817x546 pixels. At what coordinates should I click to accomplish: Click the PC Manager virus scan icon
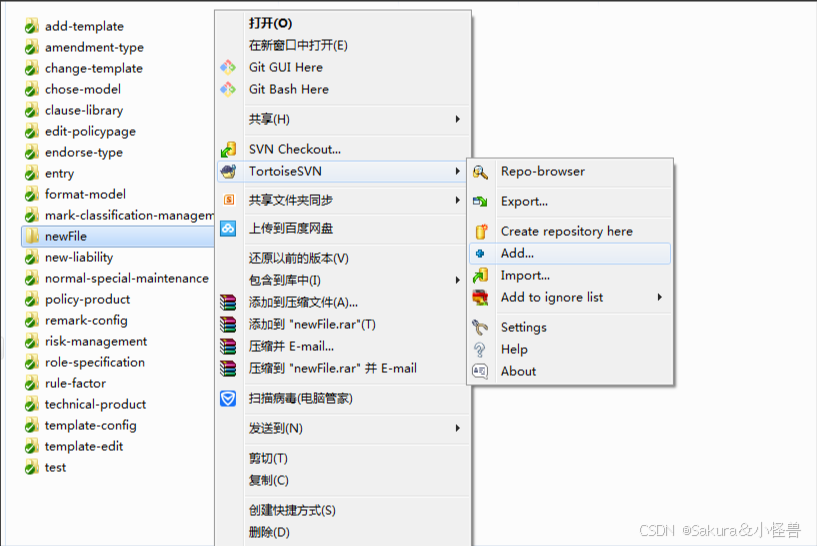228,398
